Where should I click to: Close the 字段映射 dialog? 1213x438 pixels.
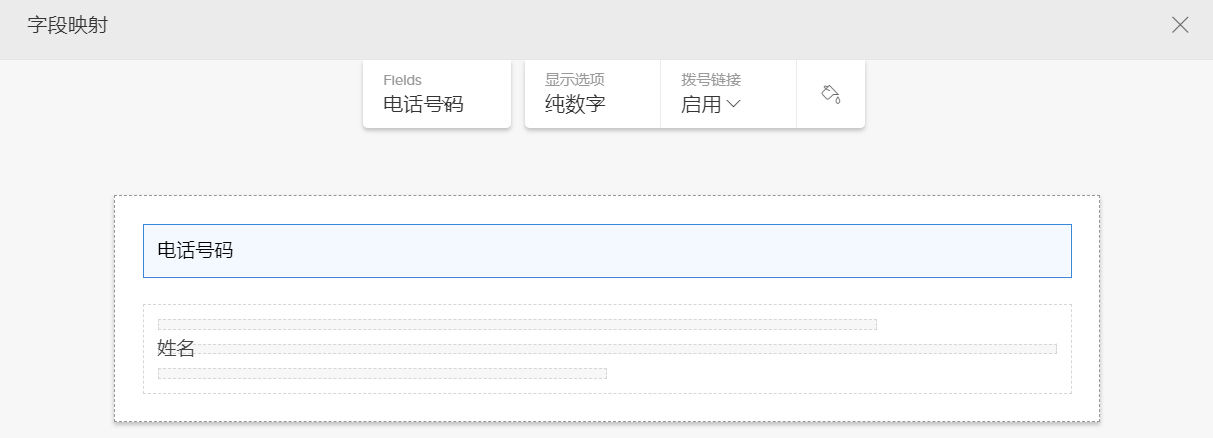pyautogui.click(x=1180, y=25)
